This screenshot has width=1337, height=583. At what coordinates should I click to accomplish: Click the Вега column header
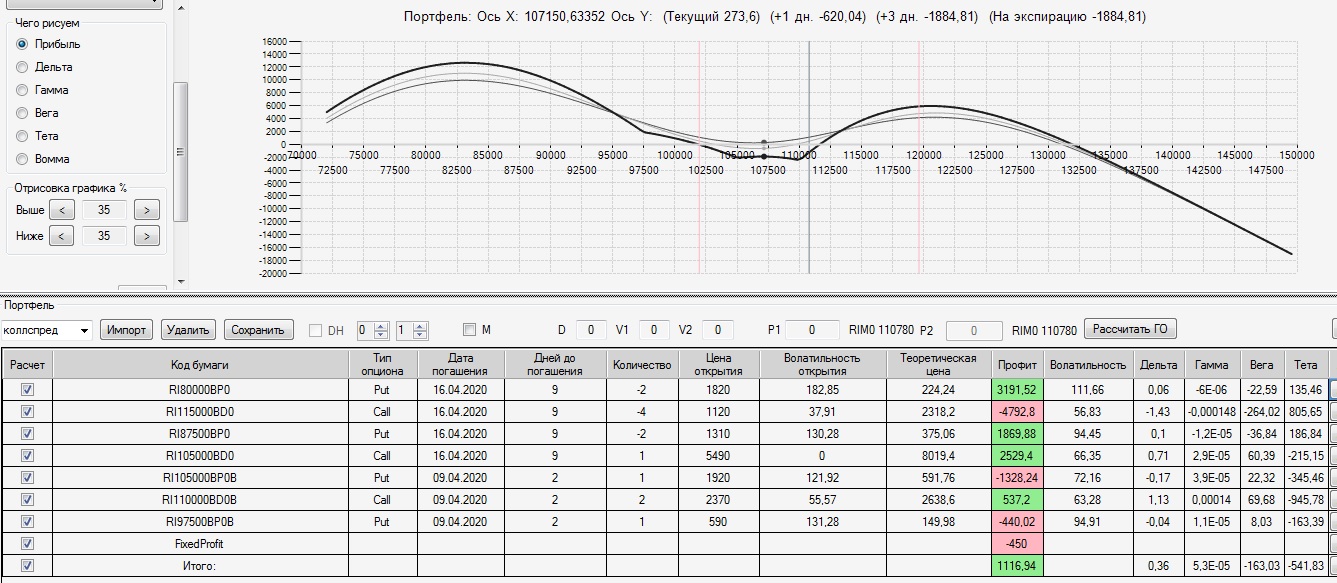click(1262, 364)
